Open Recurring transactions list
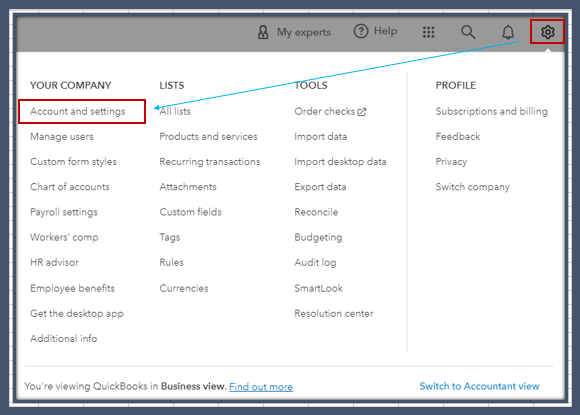The image size is (580, 415). (x=210, y=162)
